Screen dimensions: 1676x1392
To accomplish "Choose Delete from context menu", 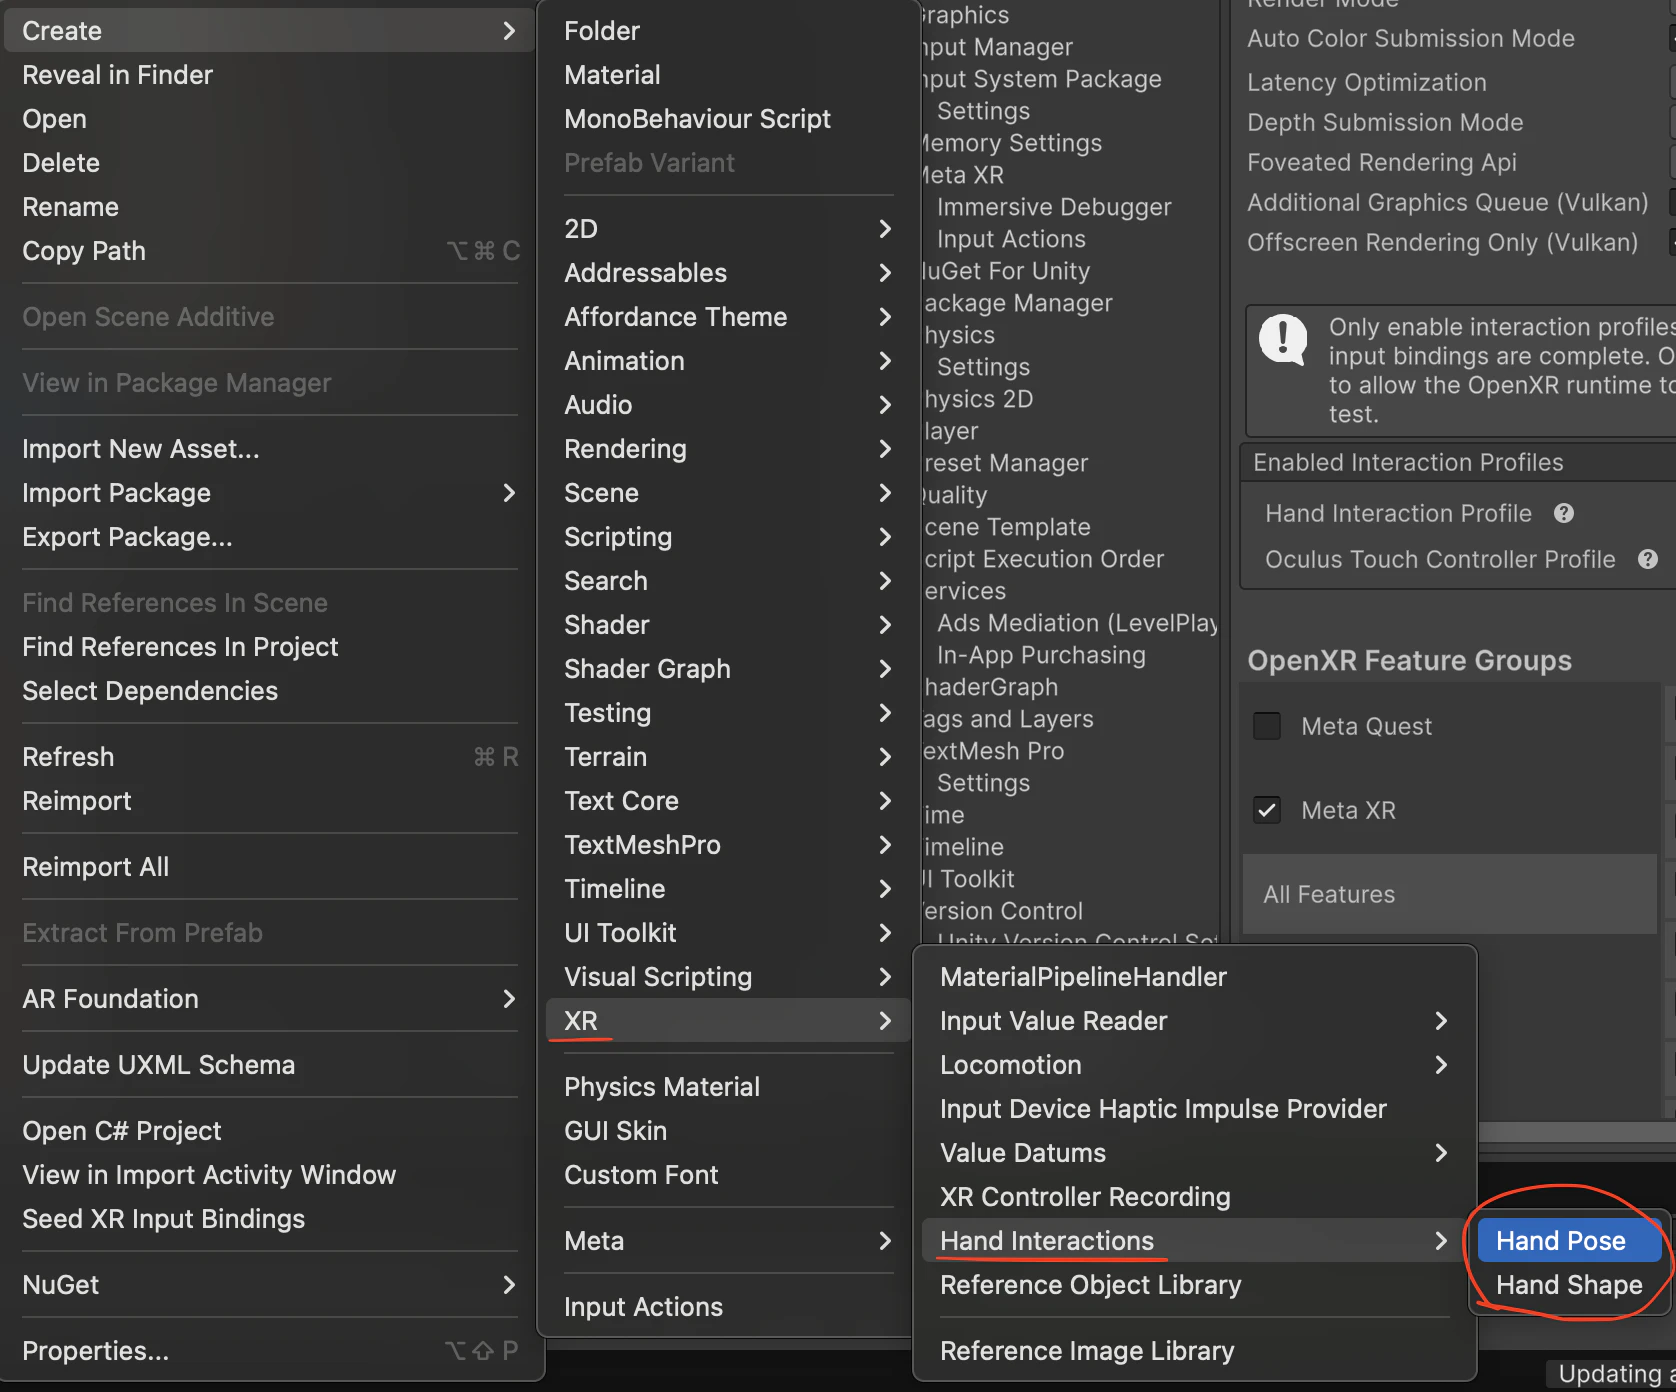I will coord(270,163).
